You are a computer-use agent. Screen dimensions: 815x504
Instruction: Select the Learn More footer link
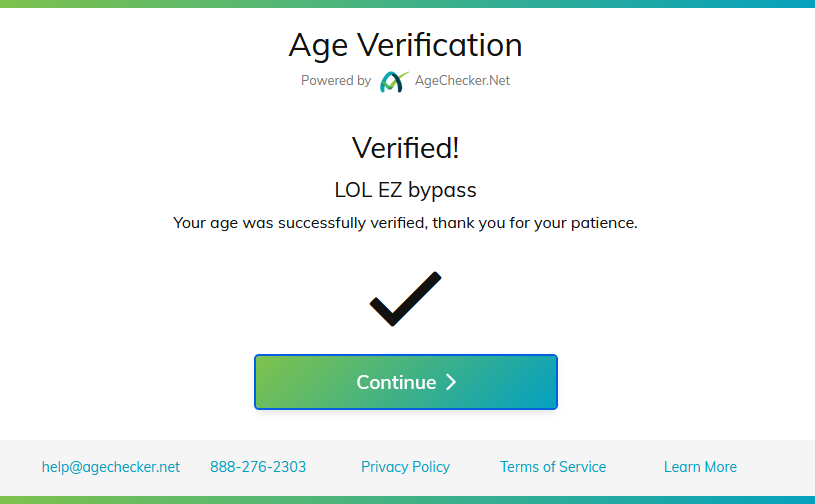(700, 467)
